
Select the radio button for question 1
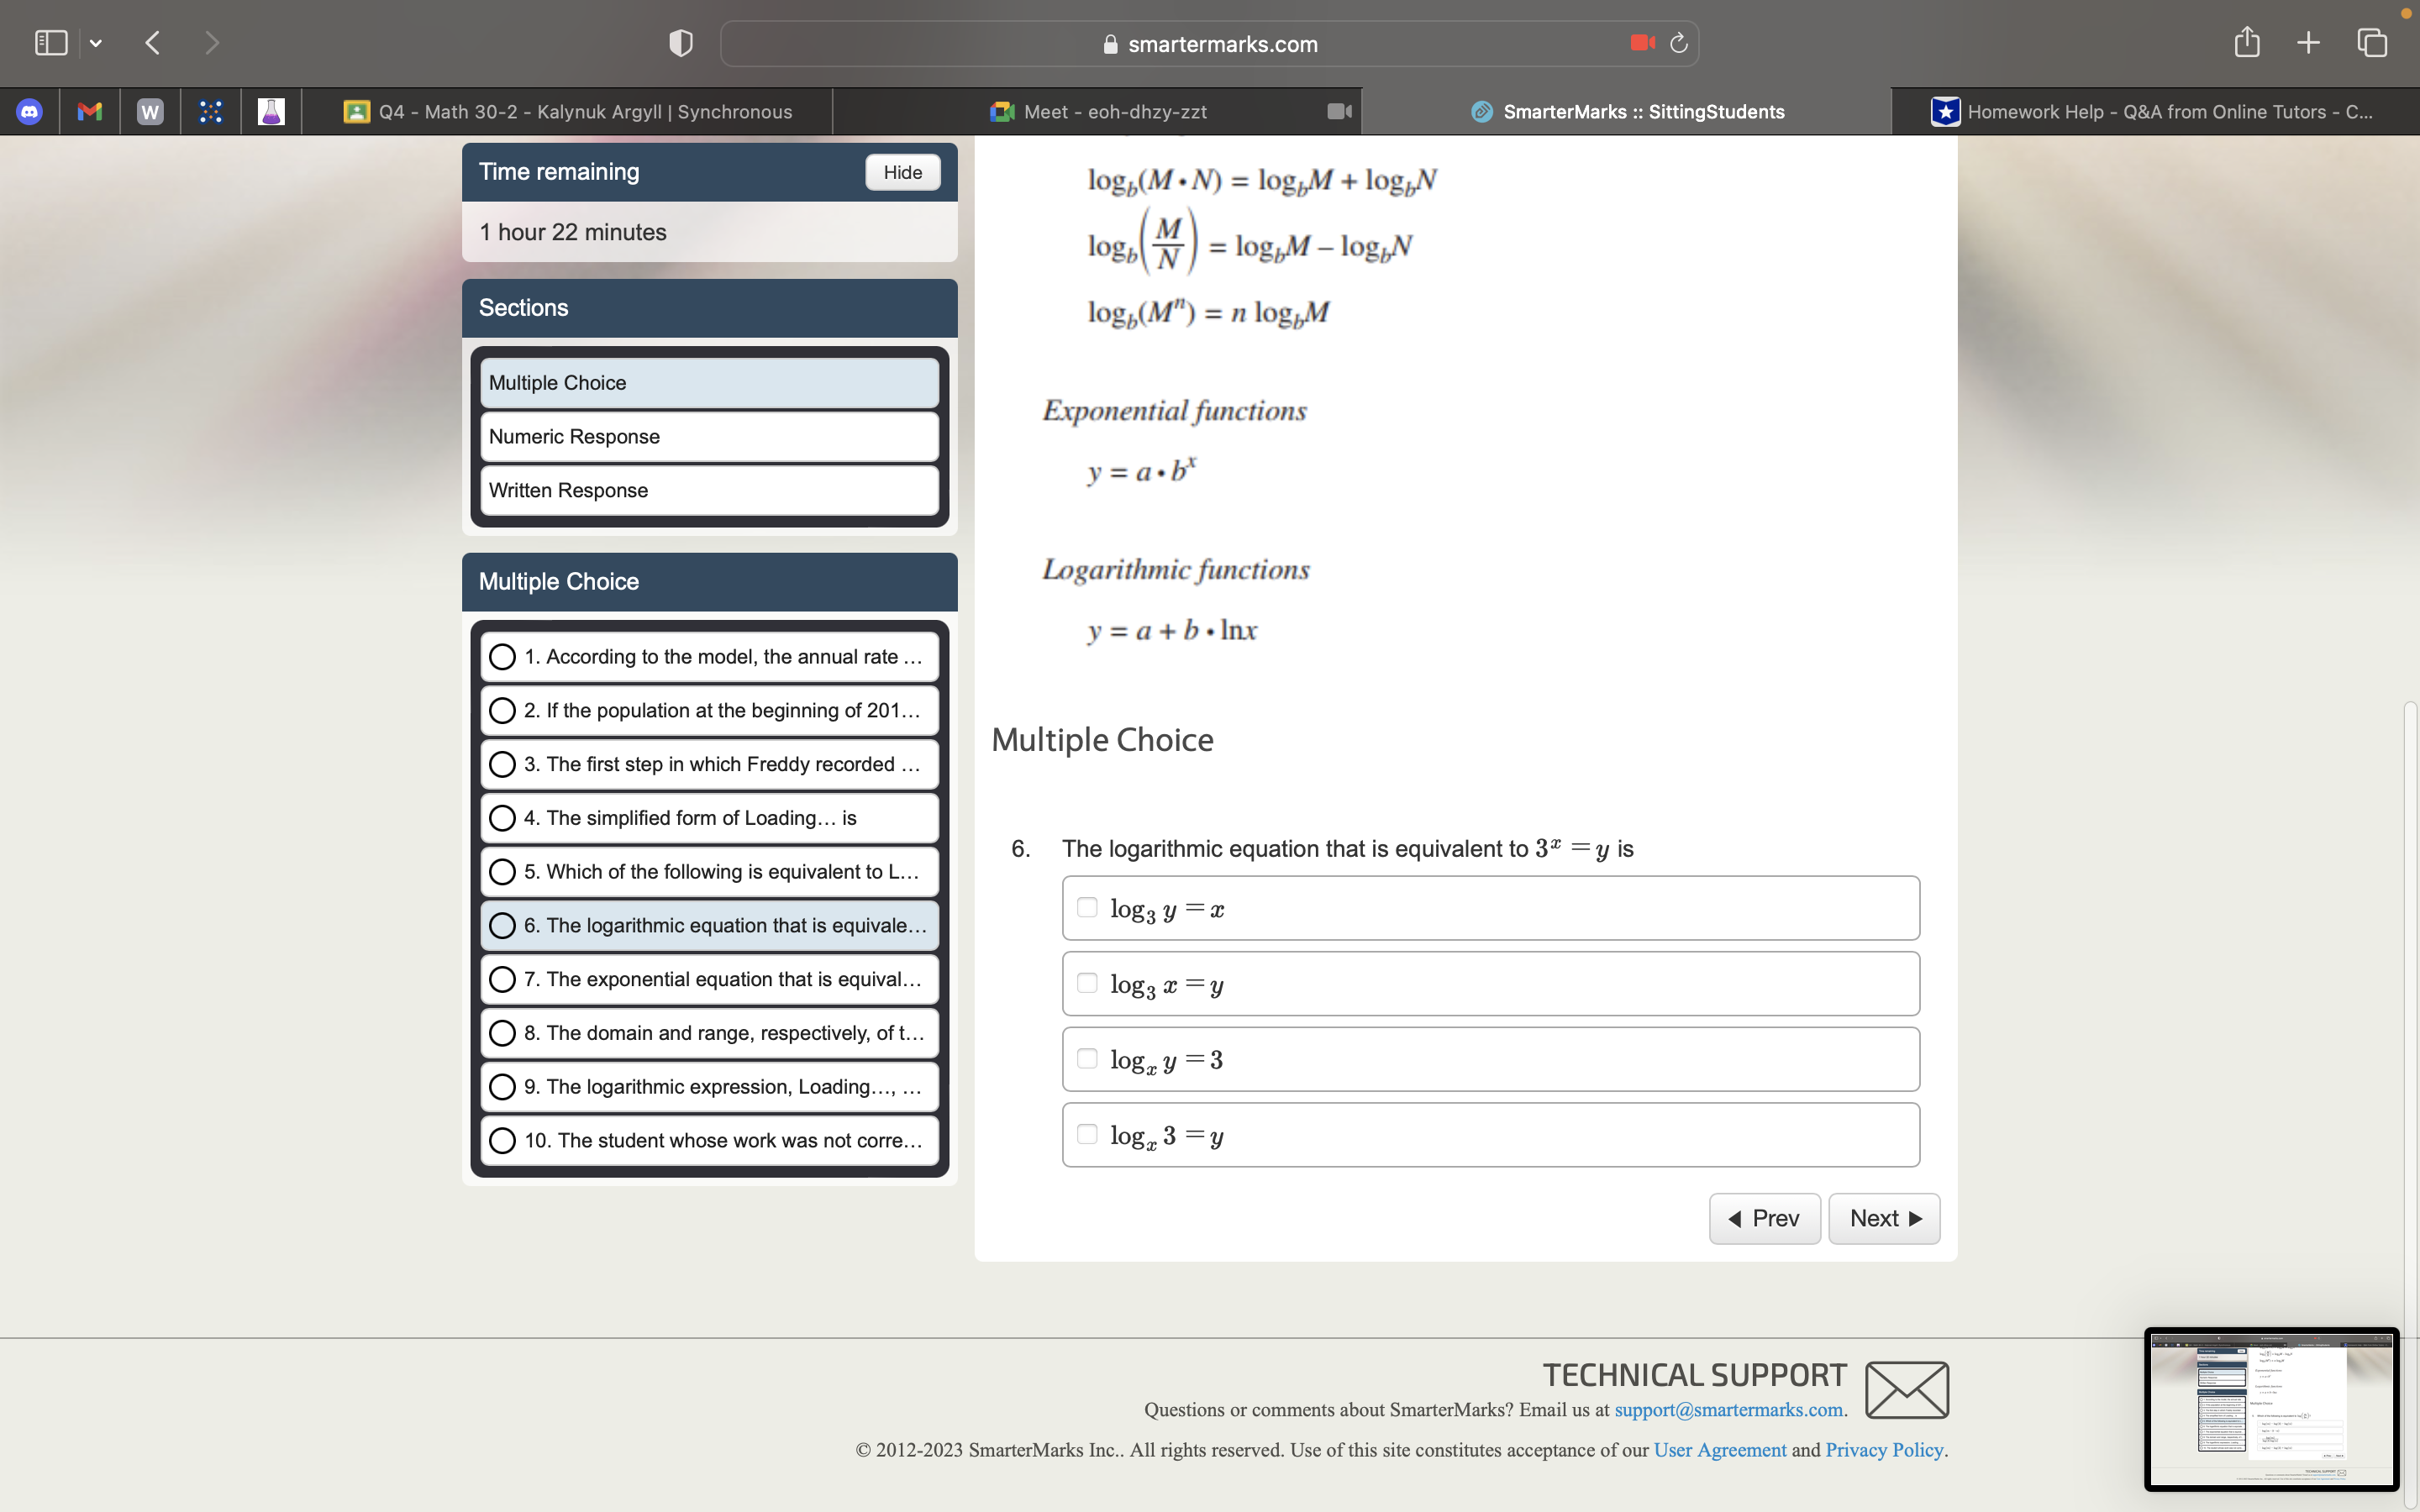coord(503,656)
